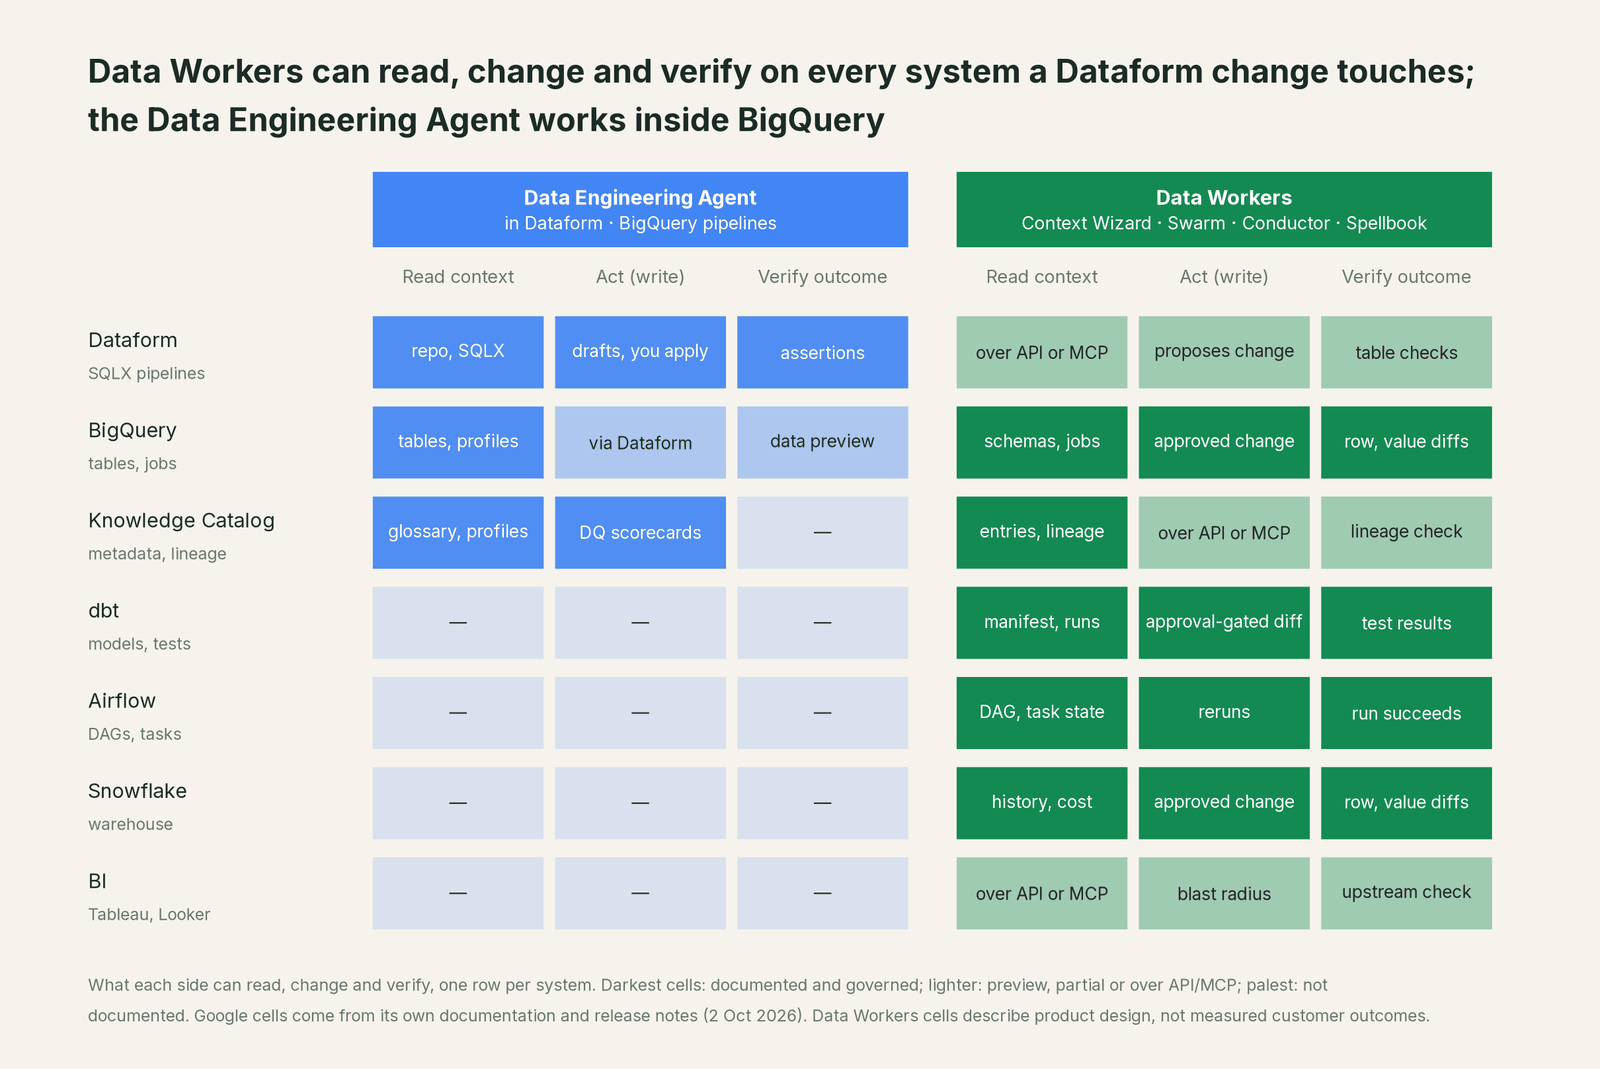Click 'approved change' in the Snowflake row

tap(1224, 803)
